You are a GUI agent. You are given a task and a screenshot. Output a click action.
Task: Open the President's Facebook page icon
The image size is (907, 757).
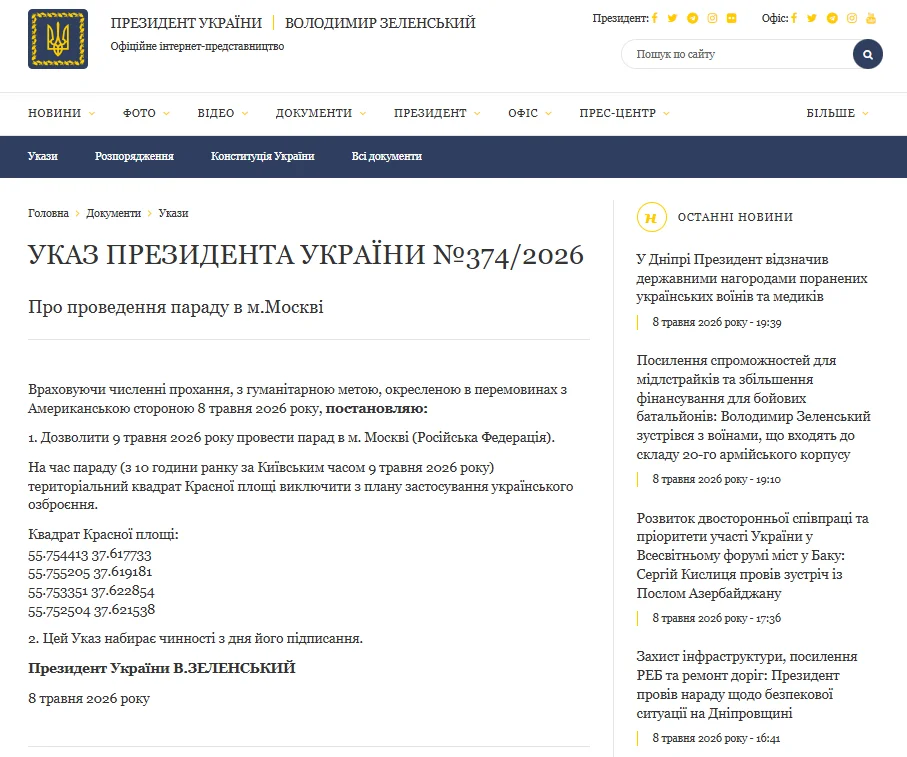pyautogui.click(x=655, y=19)
